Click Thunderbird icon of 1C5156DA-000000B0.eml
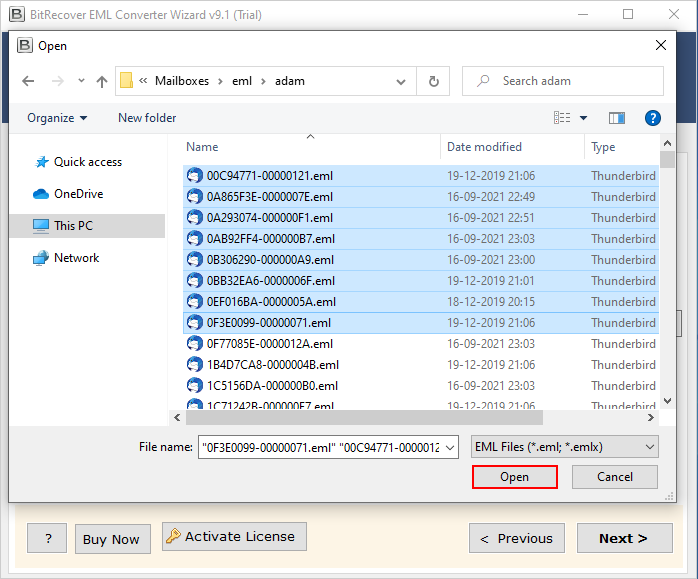 (x=195, y=385)
